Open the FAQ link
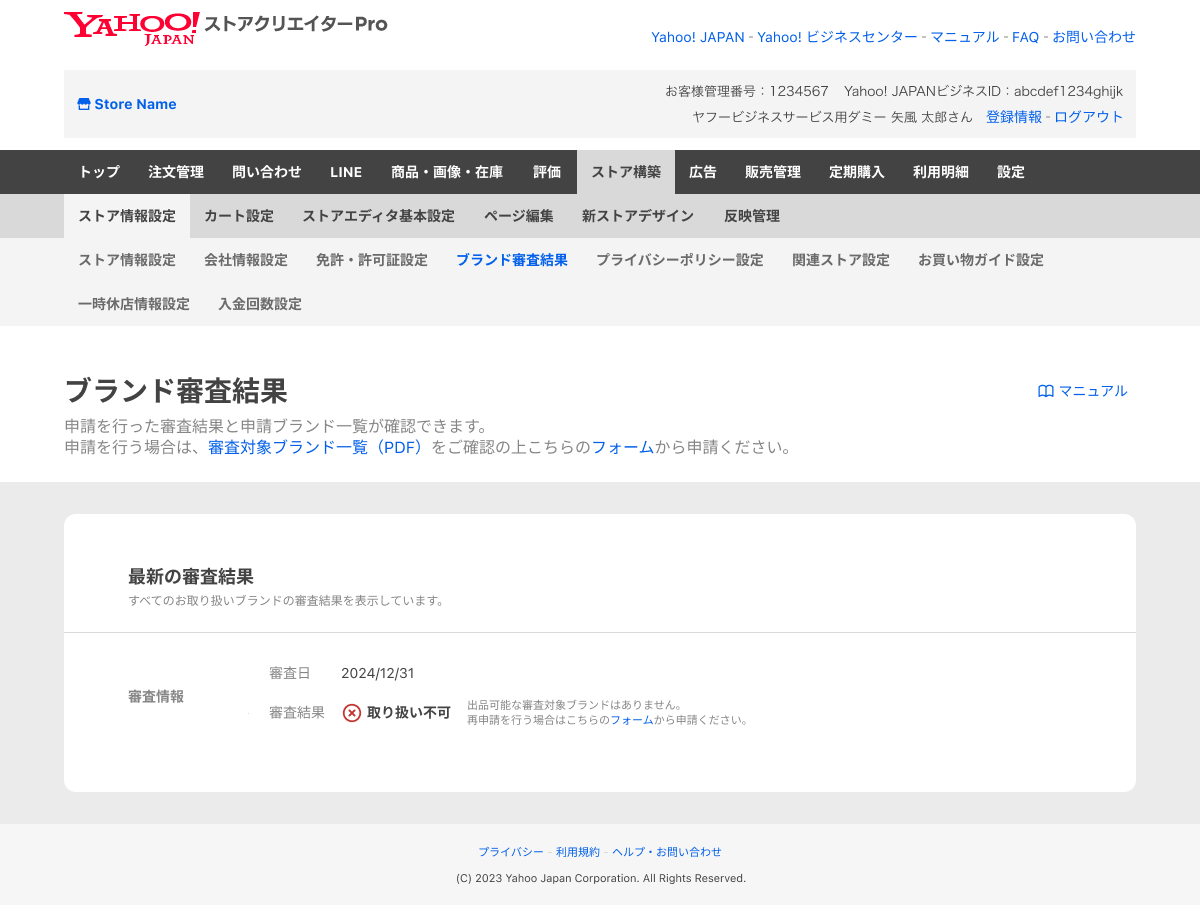The image size is (1200, 905). [1025, 37]
